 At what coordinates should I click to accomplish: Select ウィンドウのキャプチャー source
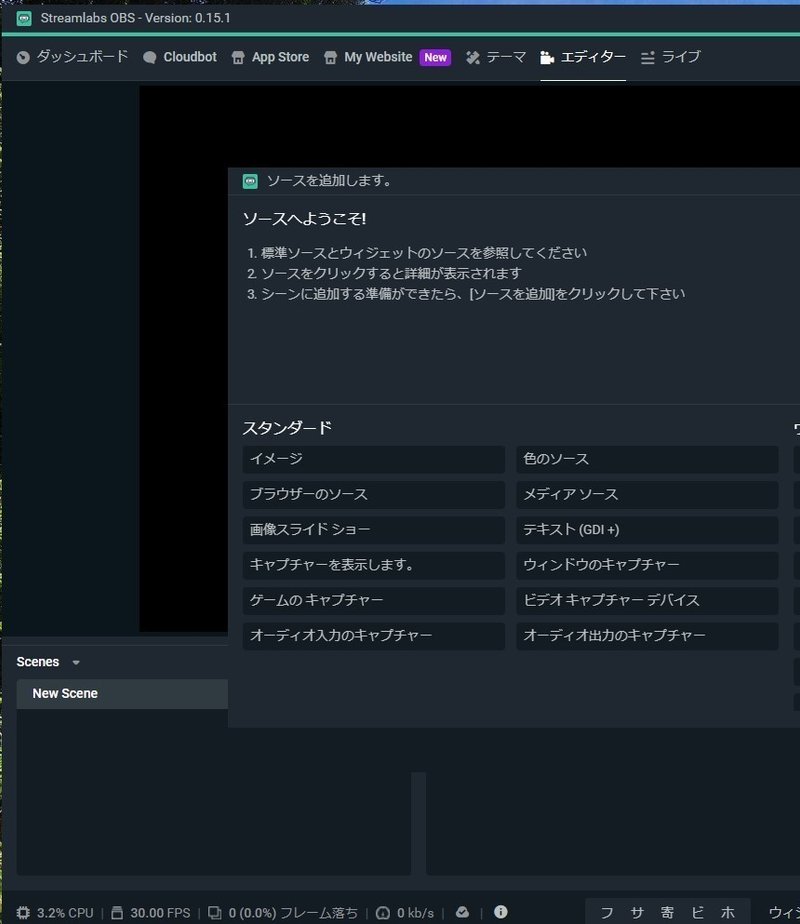click(x=647, y=565)
